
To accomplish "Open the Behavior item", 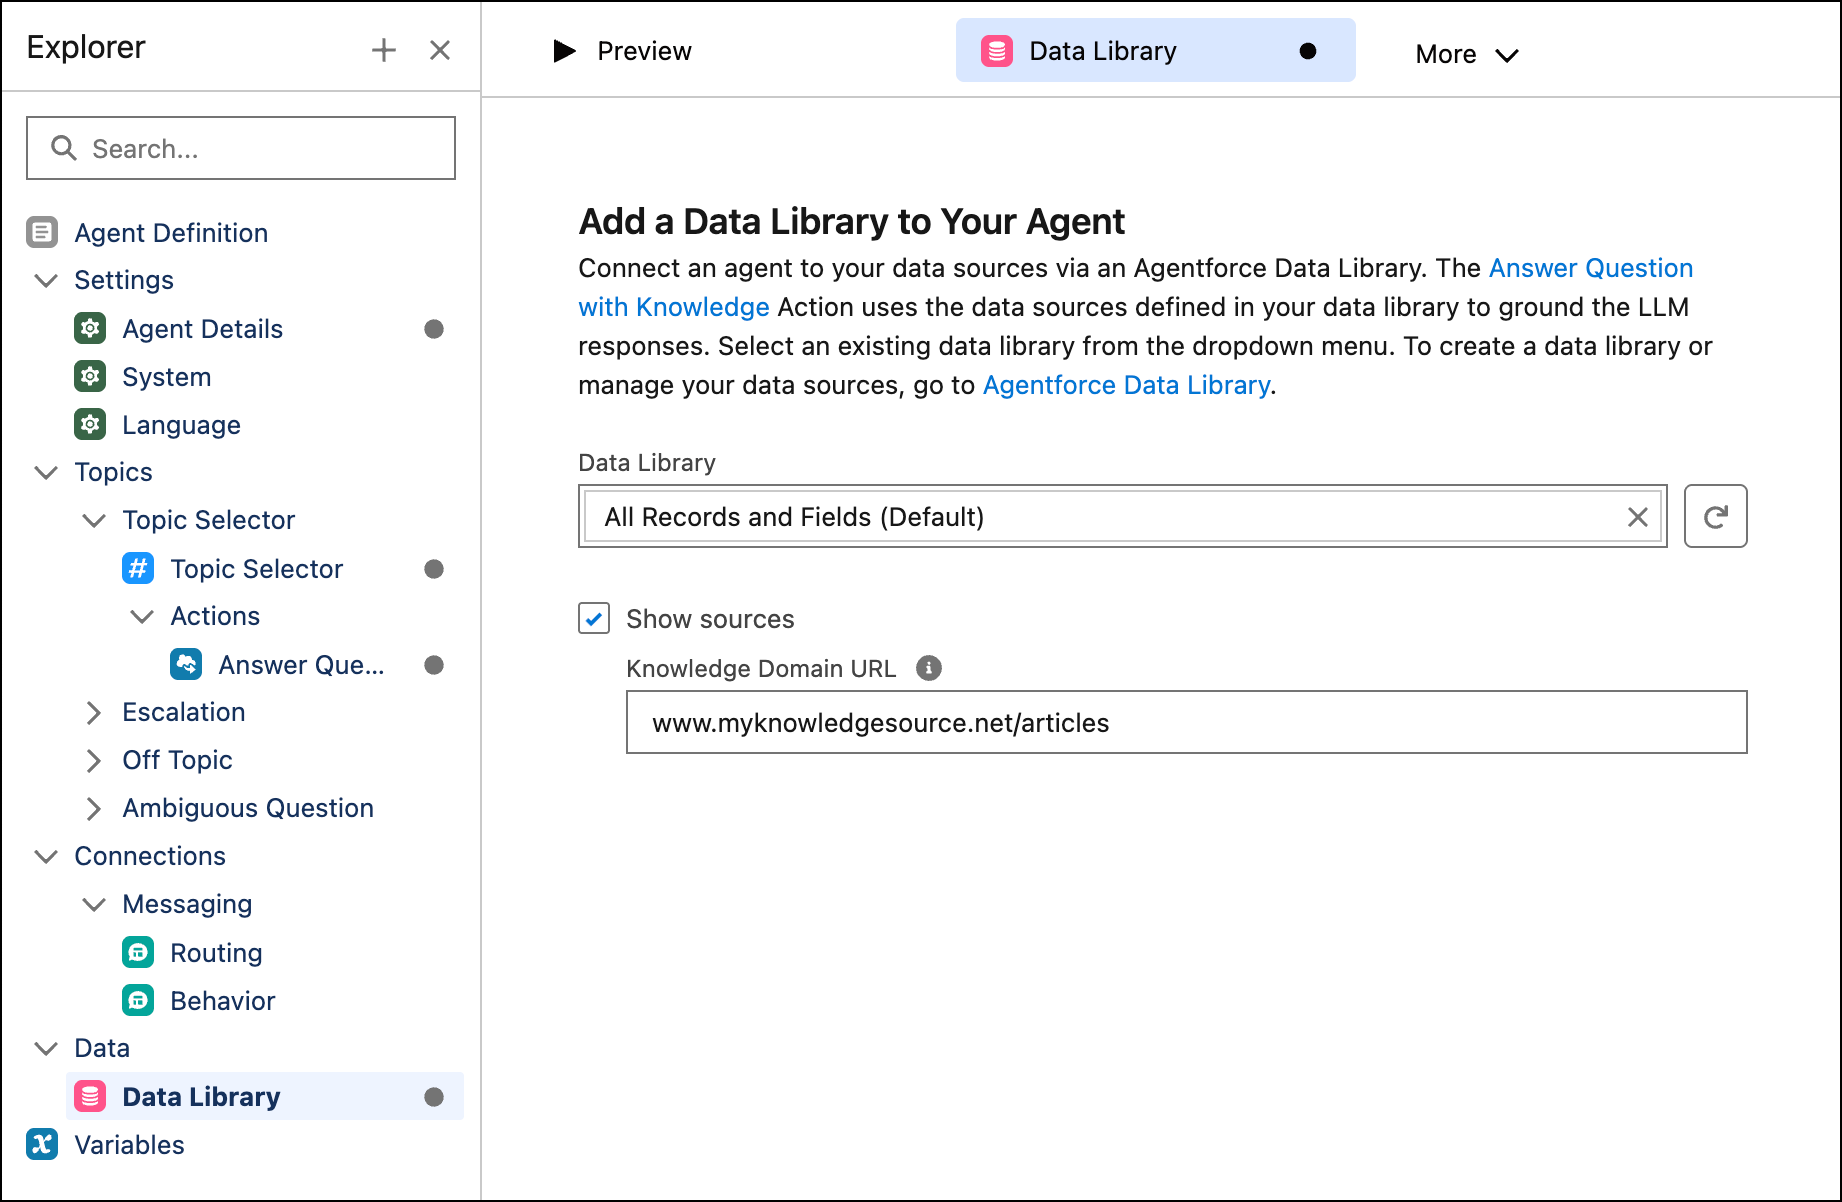I will [x=222, y=1001].
